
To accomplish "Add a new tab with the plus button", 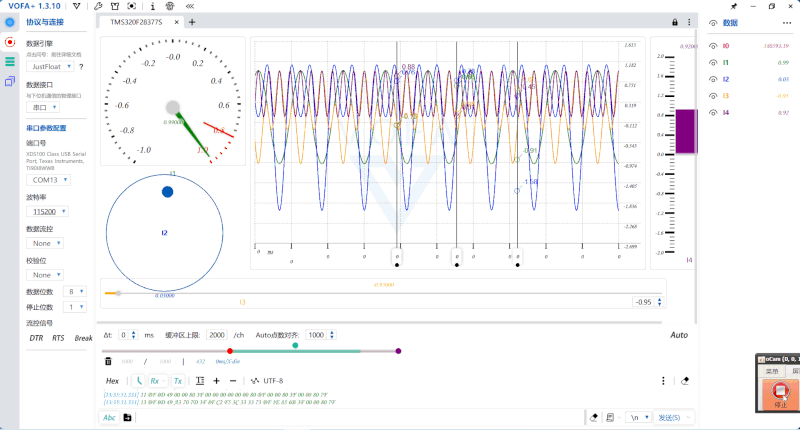I will [192, 22].
